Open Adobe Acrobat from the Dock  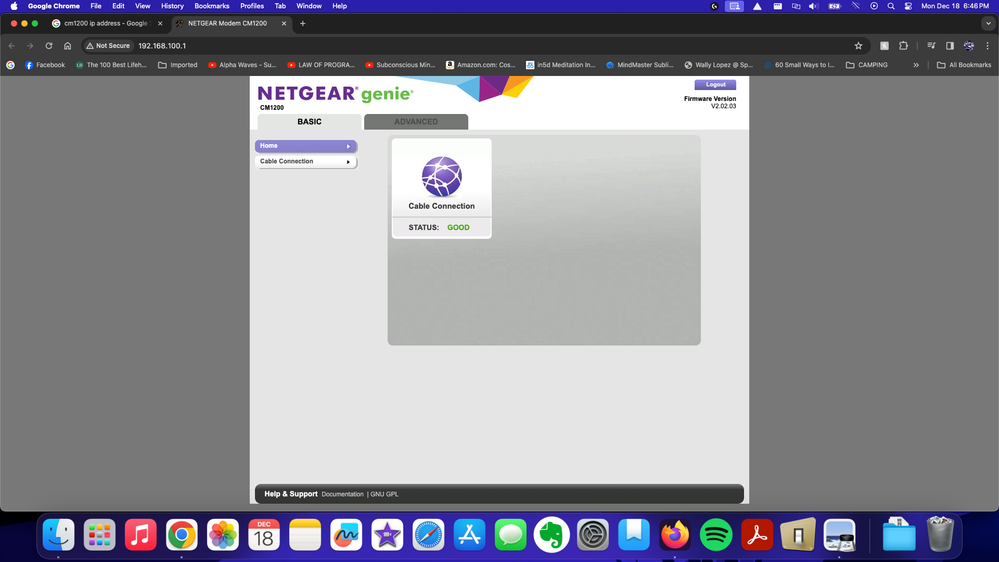point(757,535)
